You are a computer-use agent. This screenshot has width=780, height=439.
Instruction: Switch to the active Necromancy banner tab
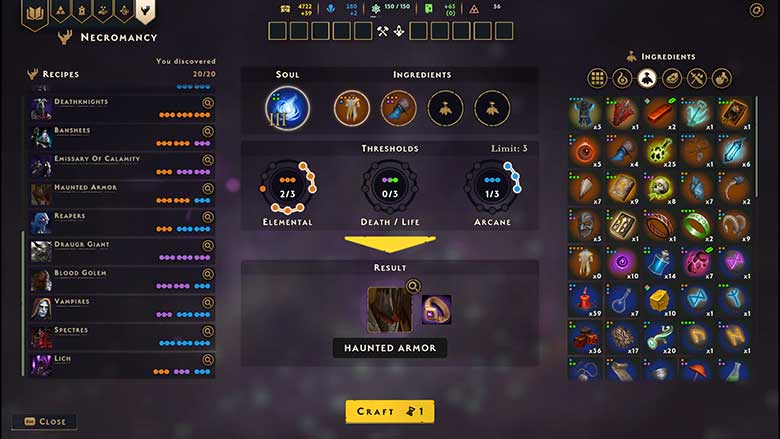(x=145, y=10)
